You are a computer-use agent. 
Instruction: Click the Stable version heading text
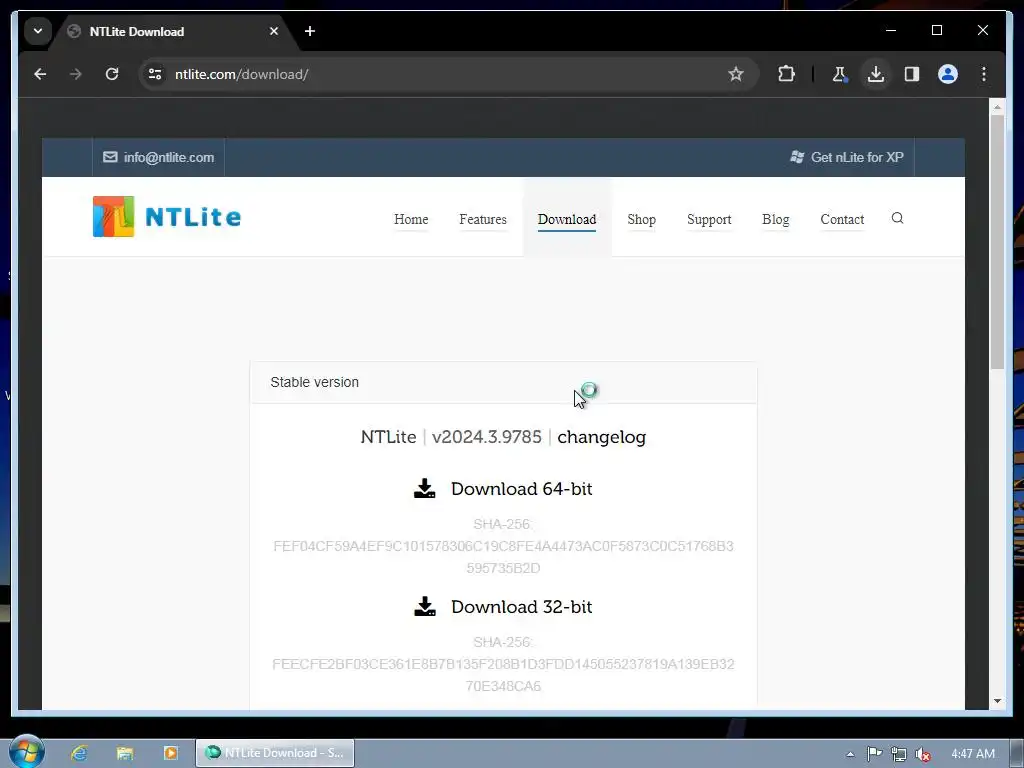tap(314, 382)
